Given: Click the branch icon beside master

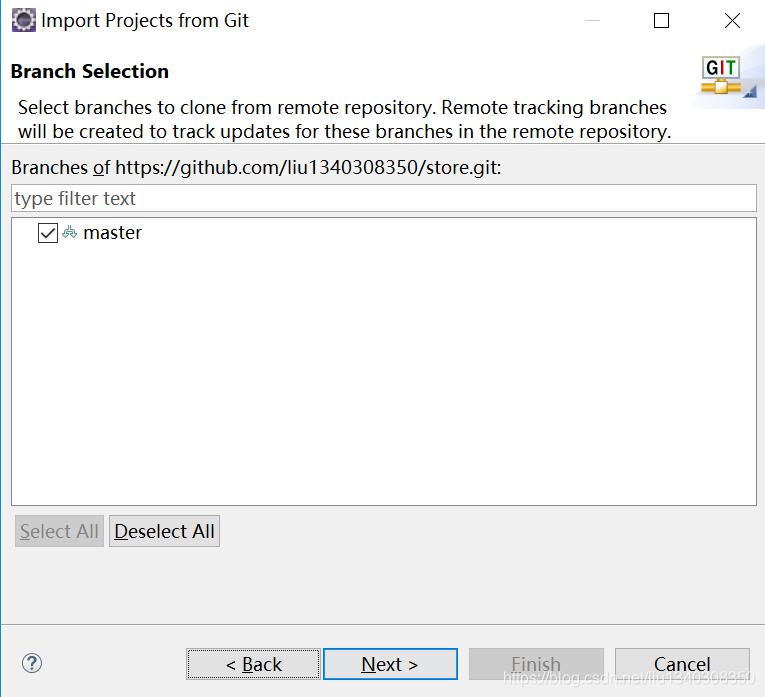Looking at the screenshot, I should point(70,232).
